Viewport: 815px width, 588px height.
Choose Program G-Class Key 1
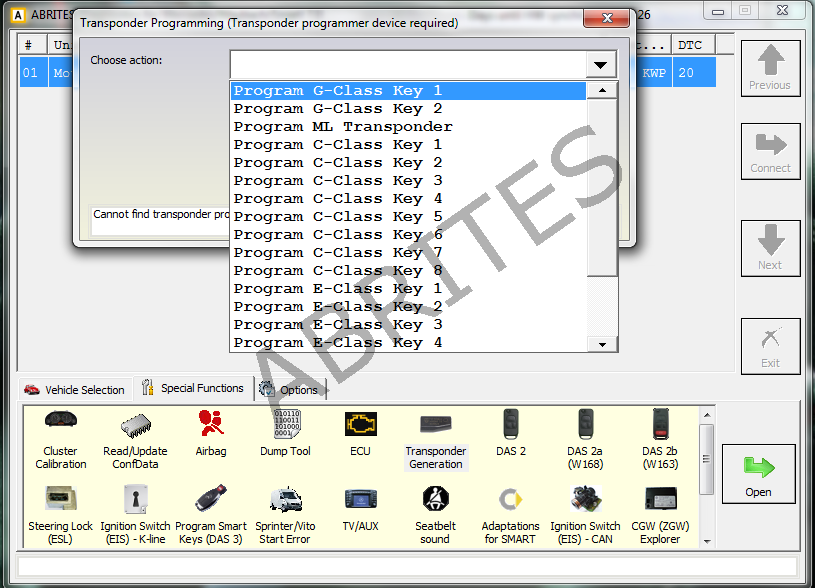tap(409, 90)
